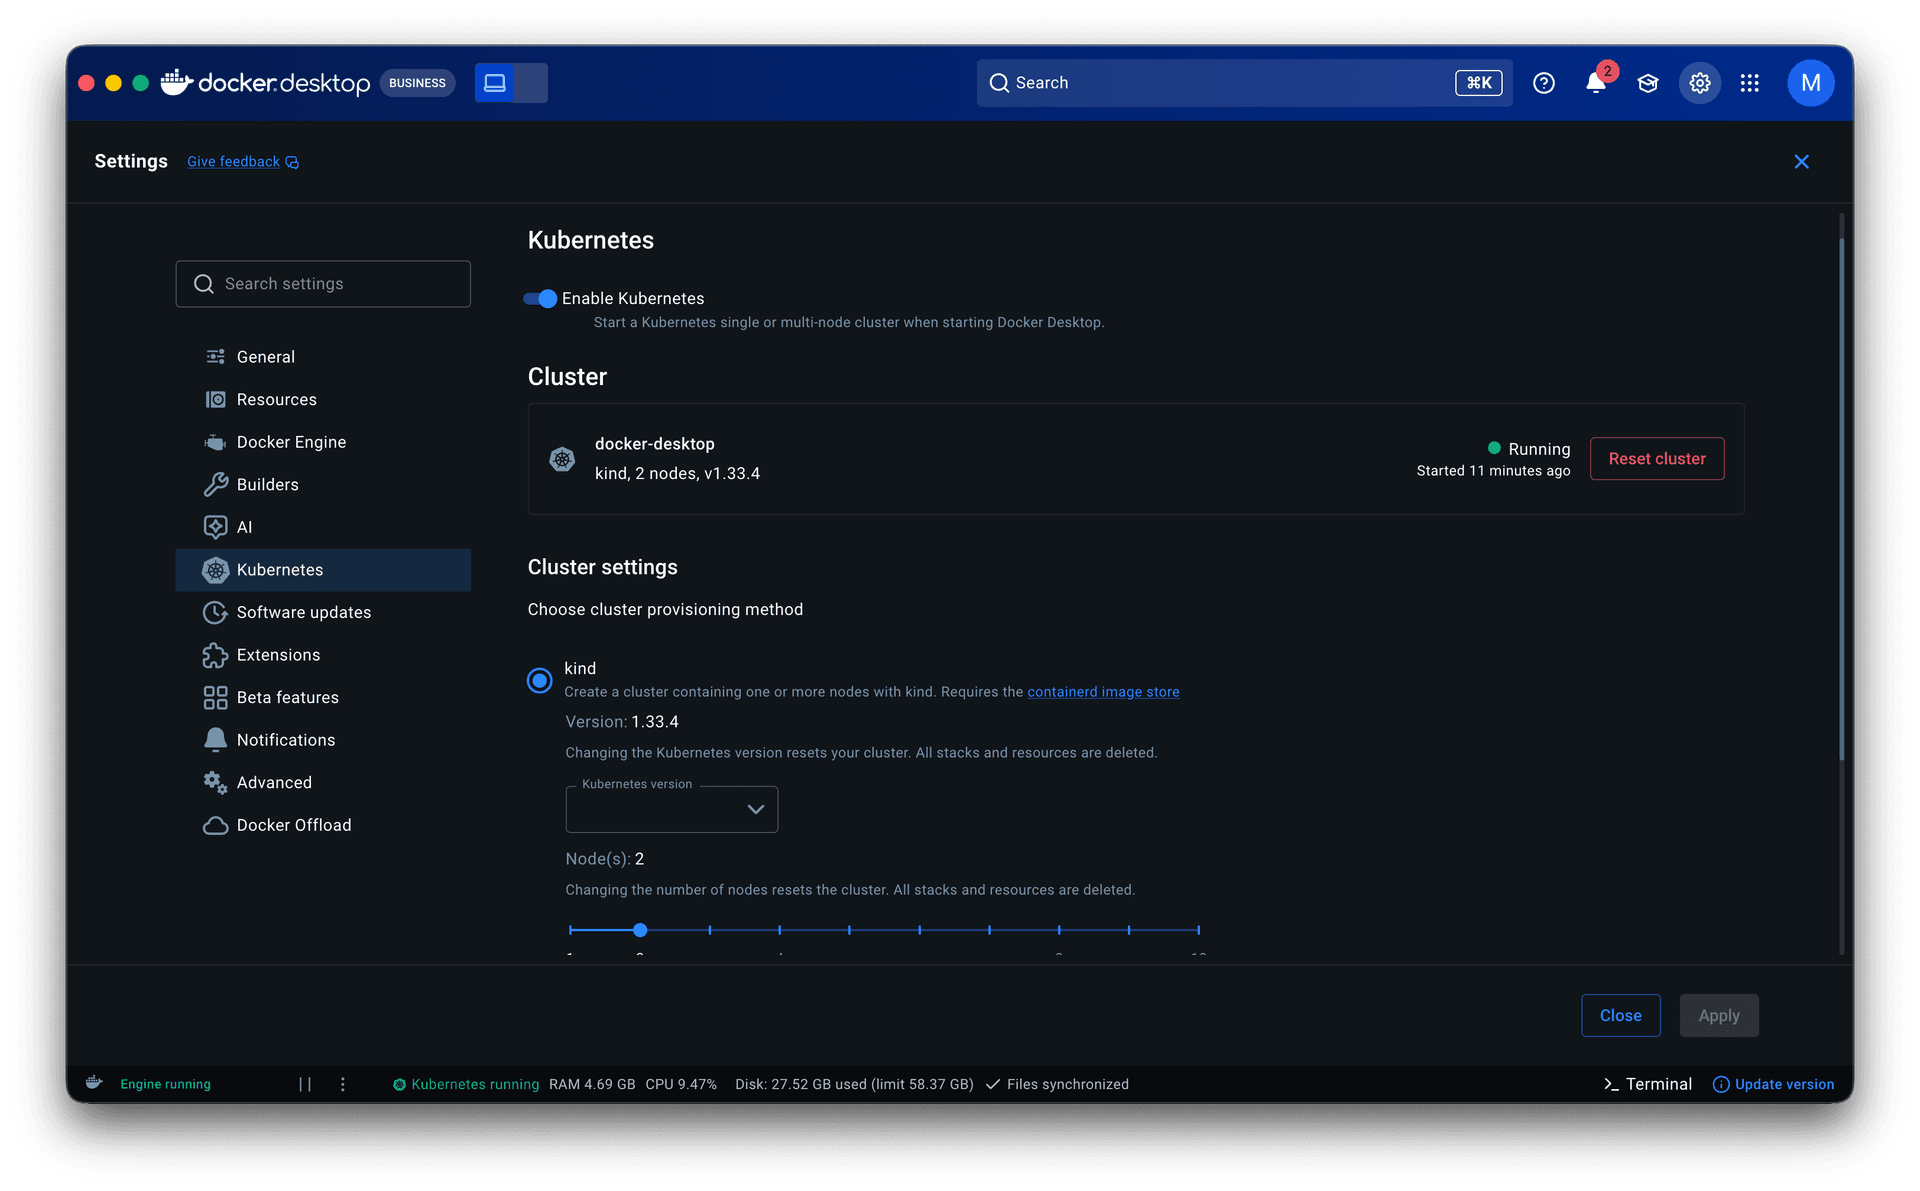Pause the engine using pause icon
The width and height of the screenshot is (1920, 1191).
click(305, 1084)
